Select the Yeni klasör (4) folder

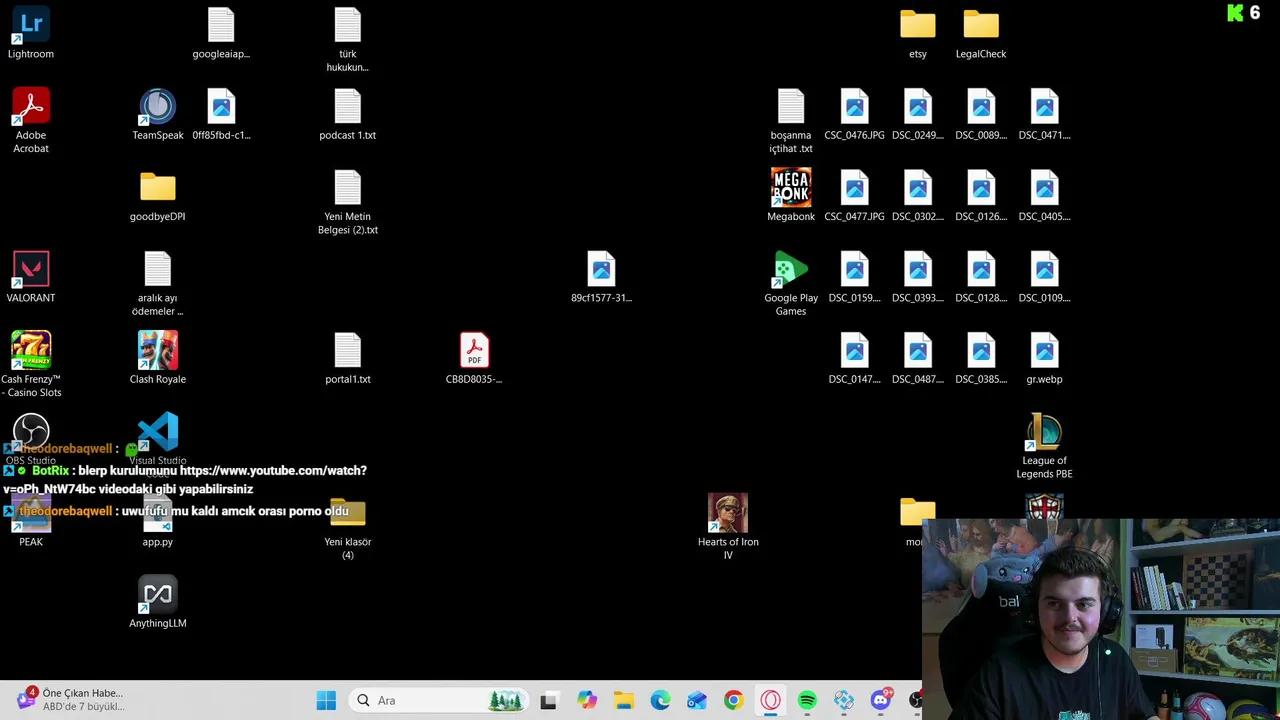(x=348, y=527)
